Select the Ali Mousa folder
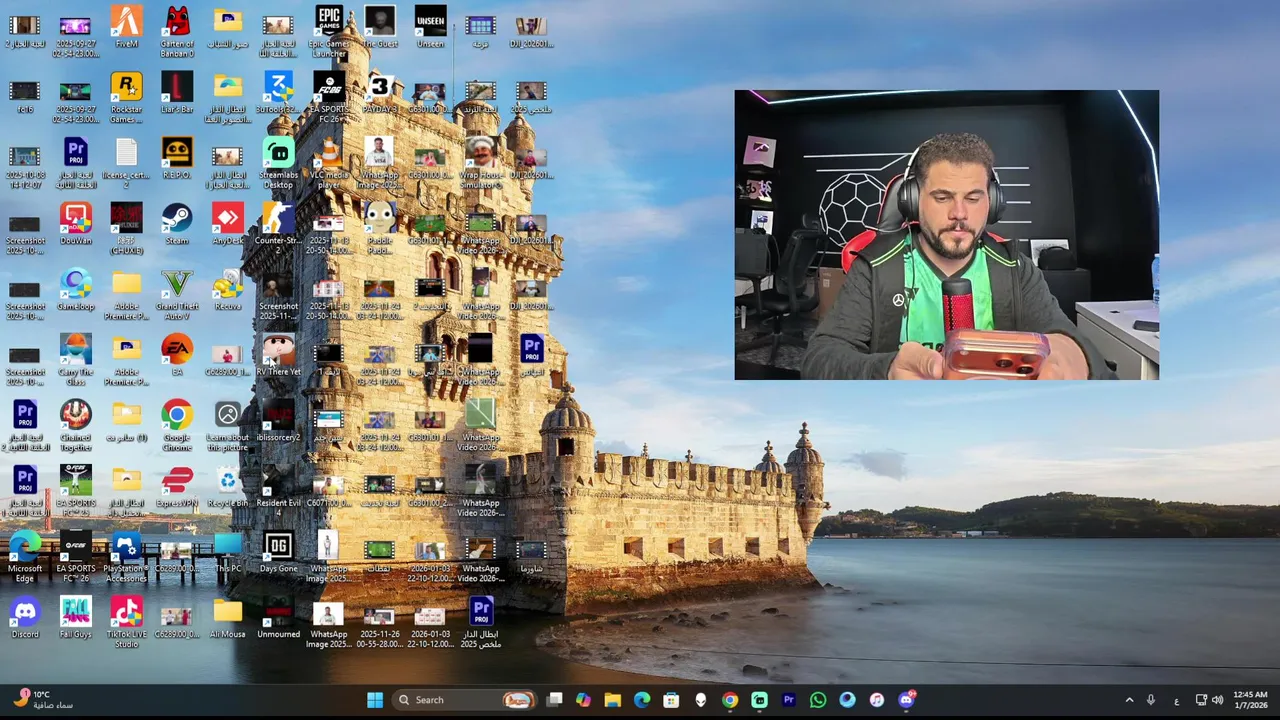The width and height of the screenshot is (1280, 720). pyautogui.click(x=228, y=618)
